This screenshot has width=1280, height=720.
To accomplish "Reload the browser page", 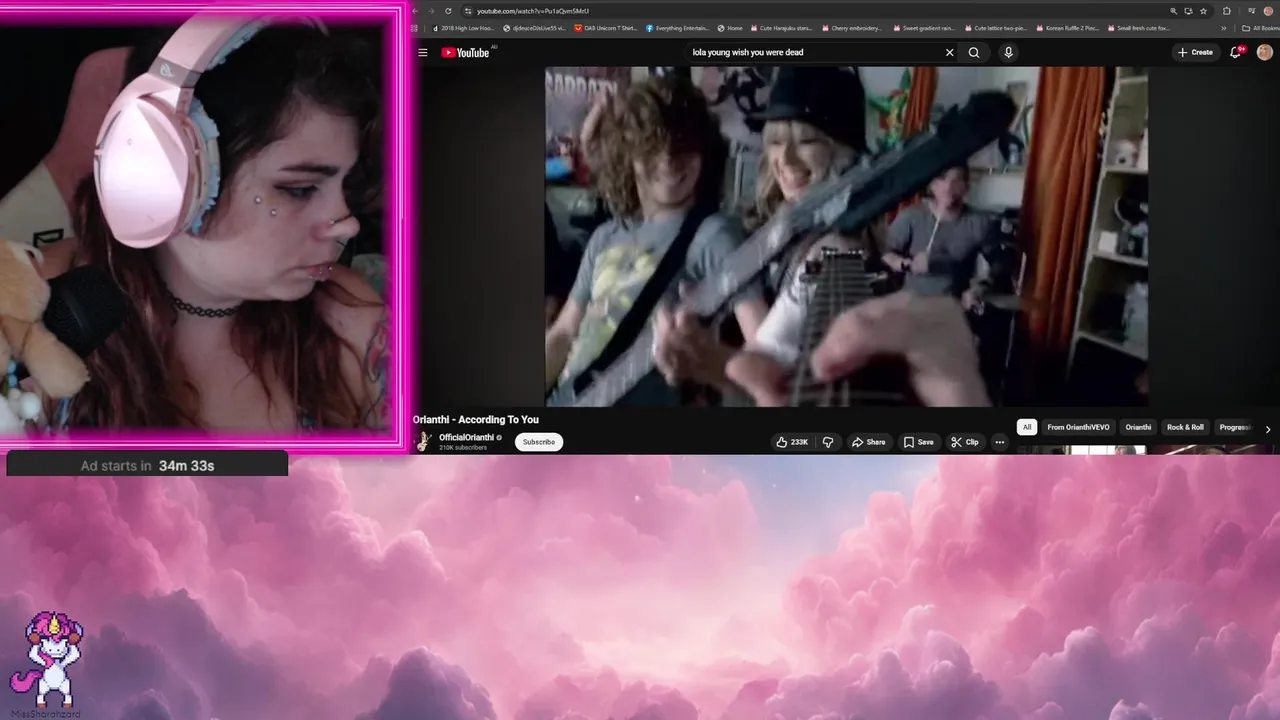I will [x=448, y=11].
